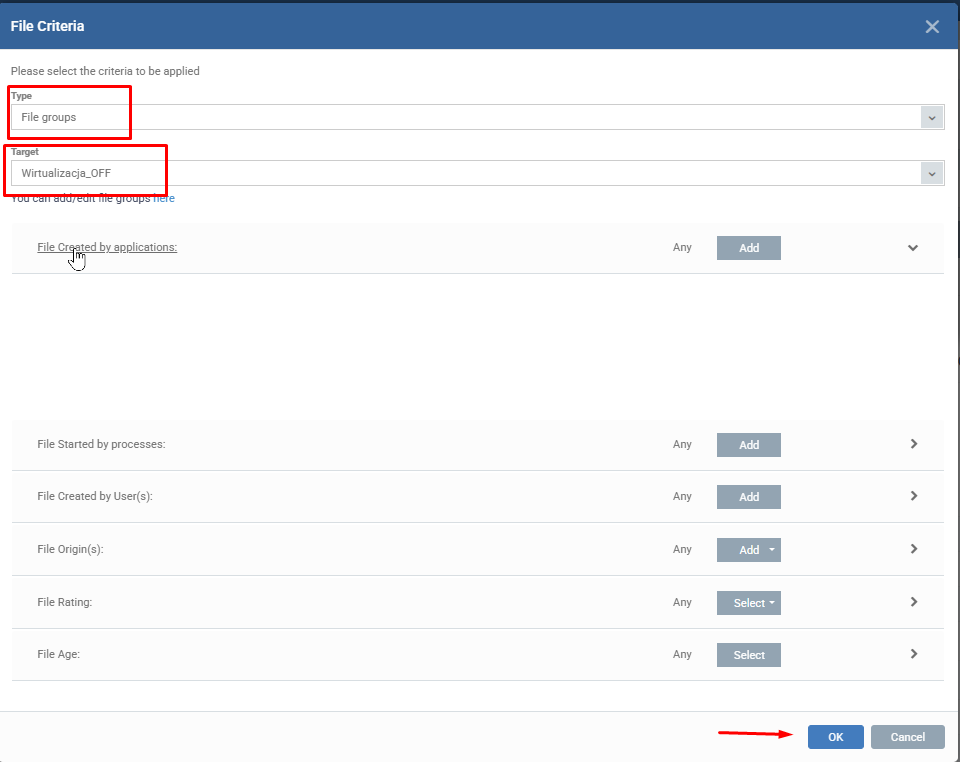Click the Target dropdown arrow icon
Screen dimensions: 960x762
(x=932, y=173)
